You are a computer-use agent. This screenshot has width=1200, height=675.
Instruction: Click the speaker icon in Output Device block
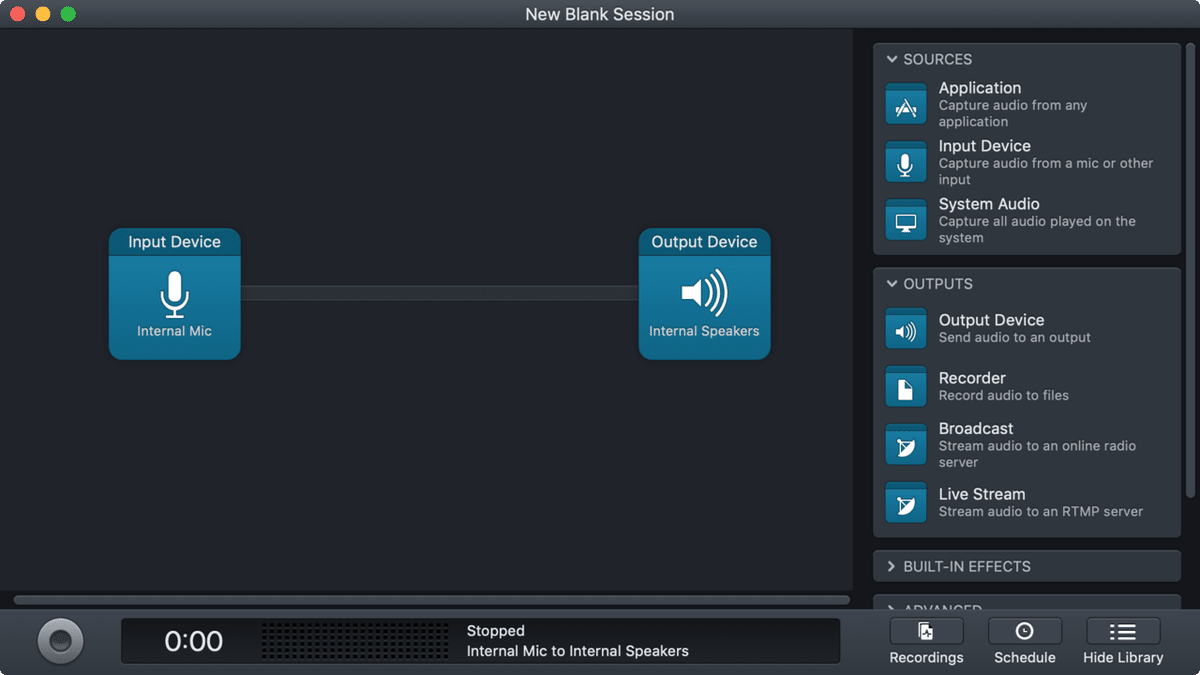(704, 293)
